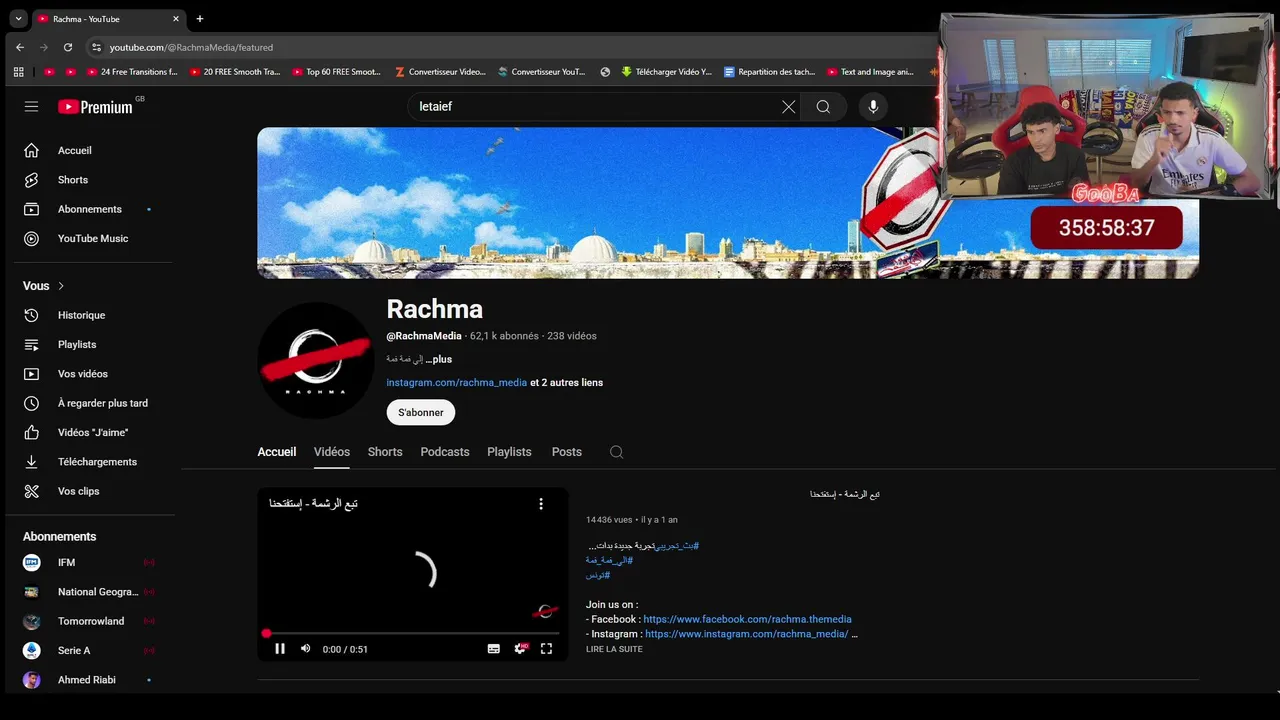Open video three-dot options menu
The image size is (1280, 720).
coord(541,504)
